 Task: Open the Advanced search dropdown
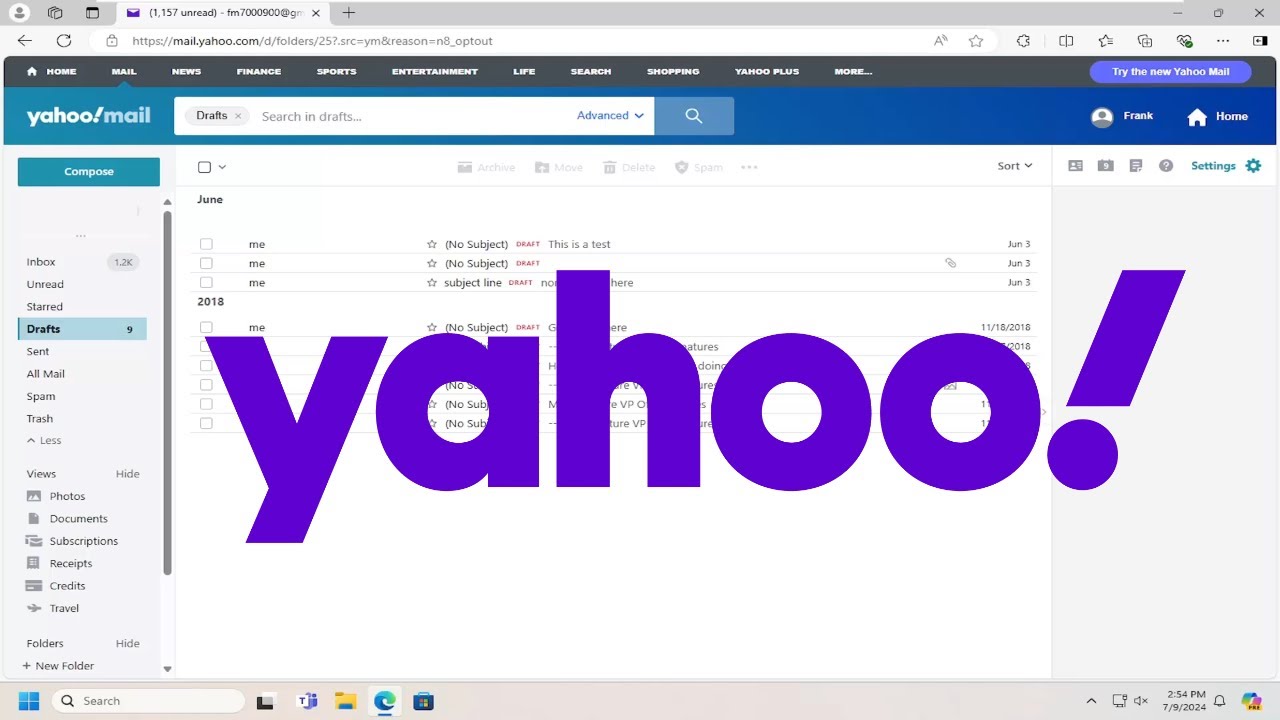pyautogui.click(x=610, y=116)
